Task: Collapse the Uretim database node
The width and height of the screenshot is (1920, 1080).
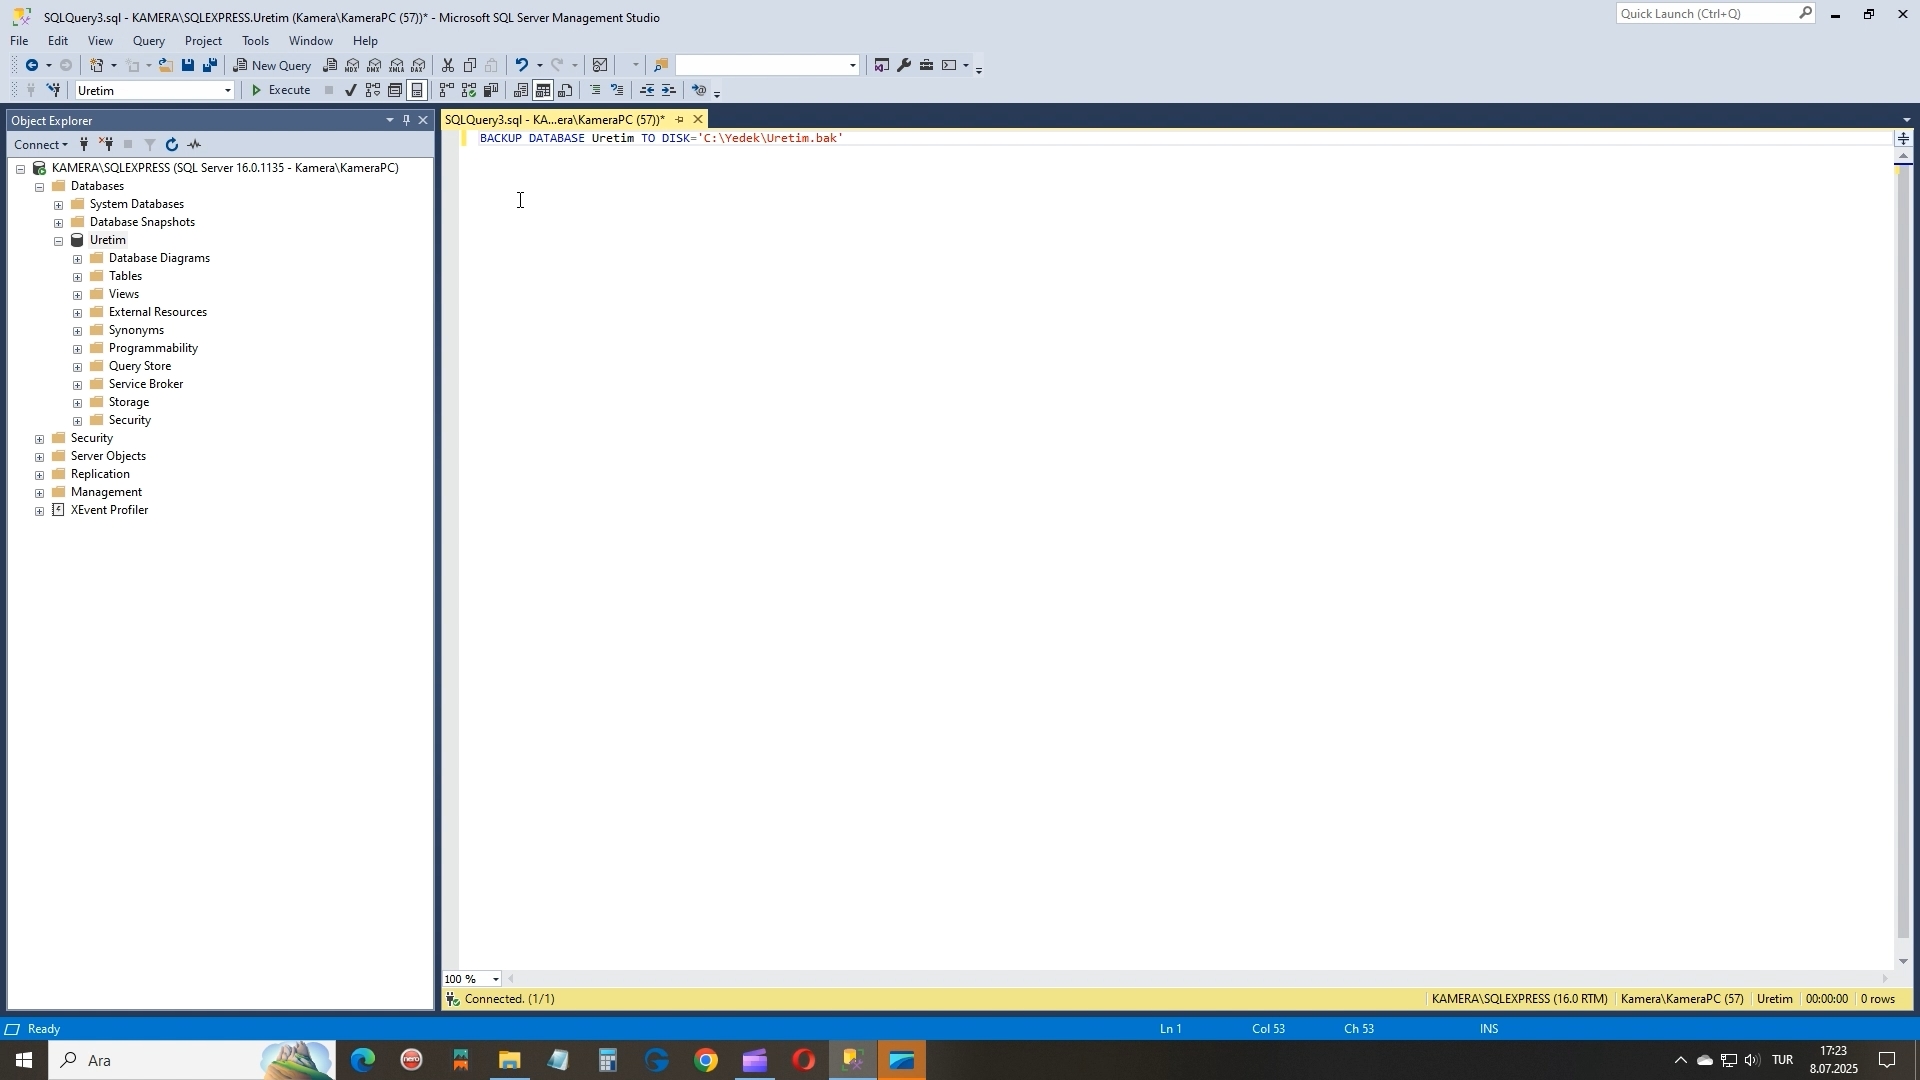Action: click(x=59, y=241)
